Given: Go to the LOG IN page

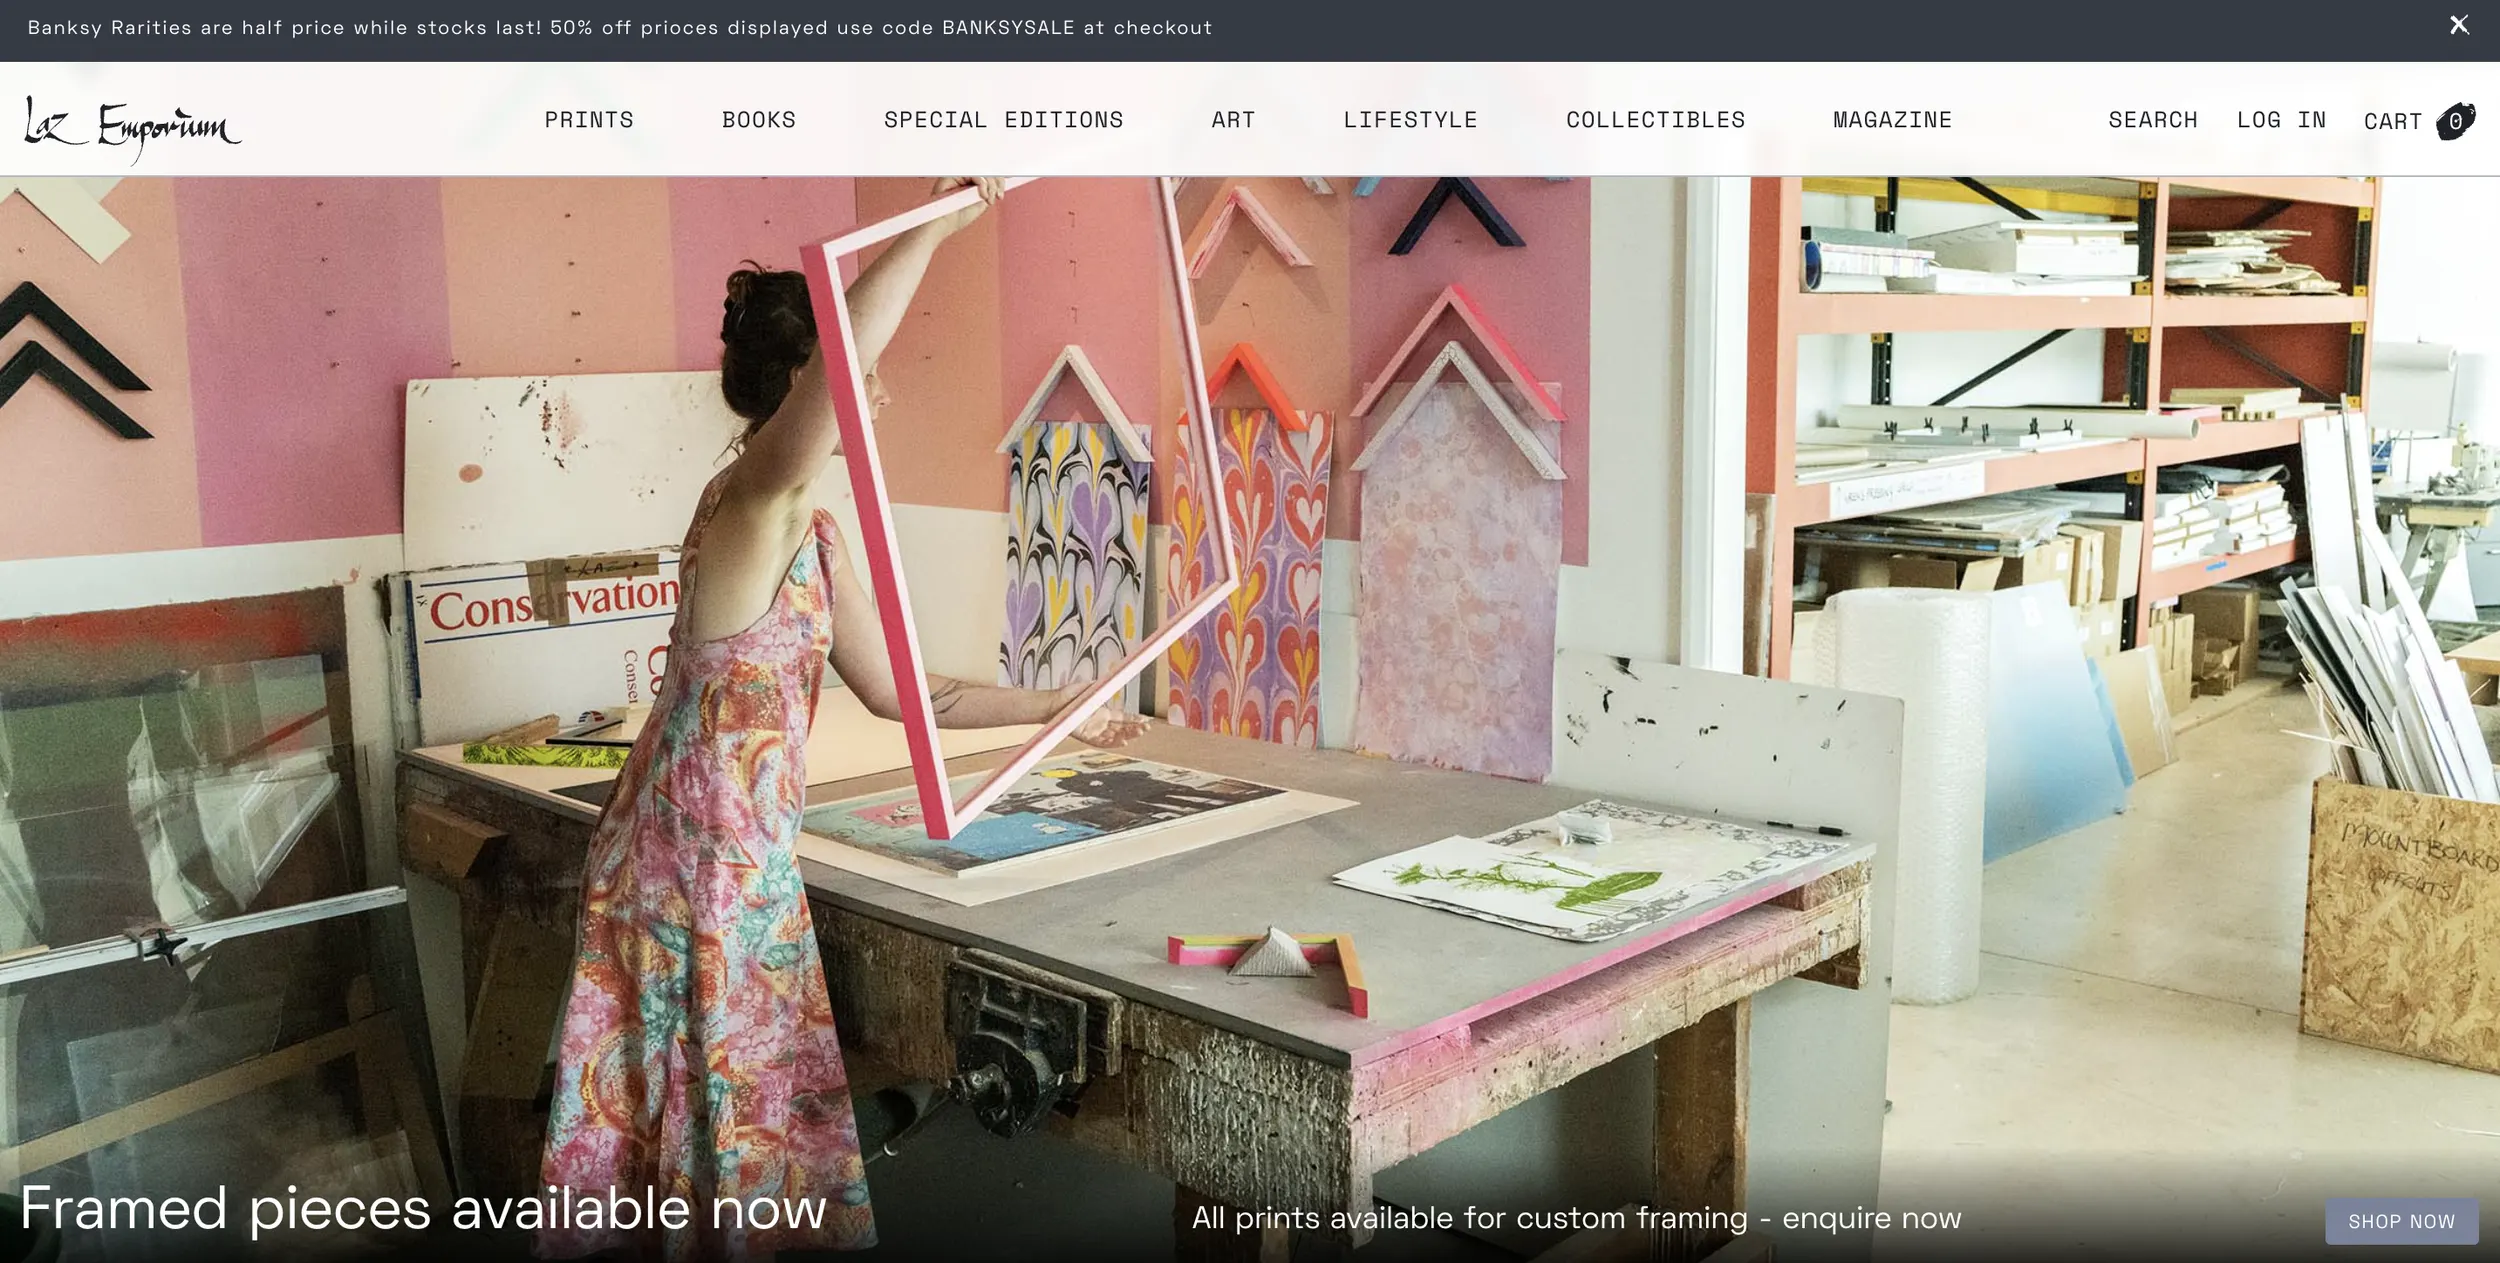Looking at the screenshot, I should pos(2281,121).
